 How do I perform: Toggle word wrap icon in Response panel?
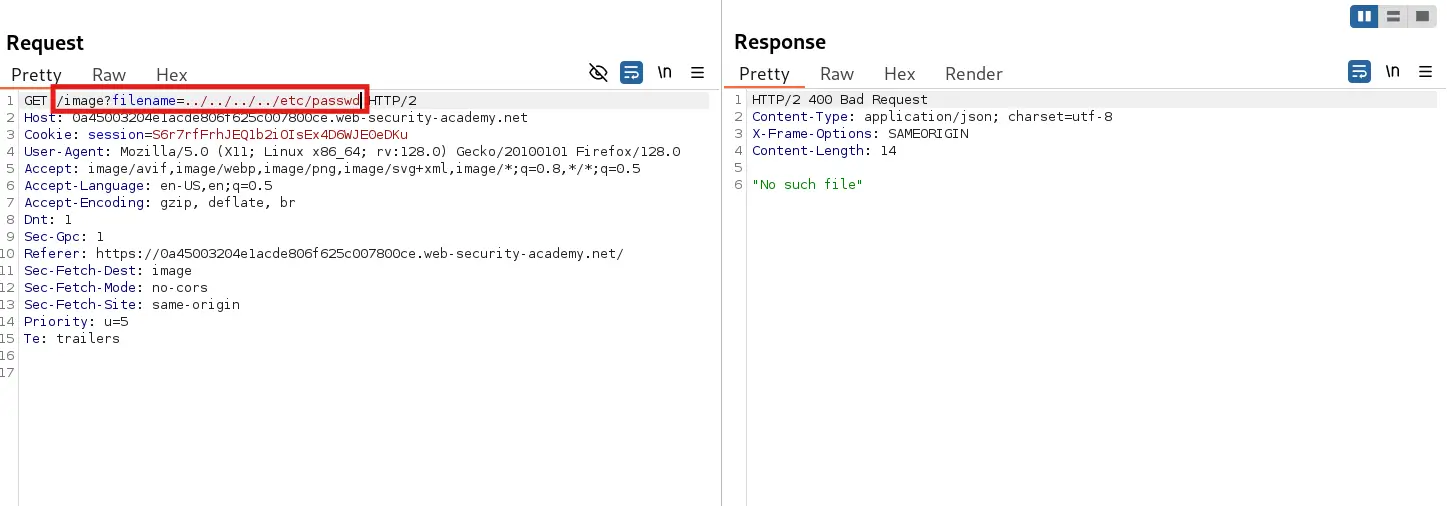[x=1359, y=72]
